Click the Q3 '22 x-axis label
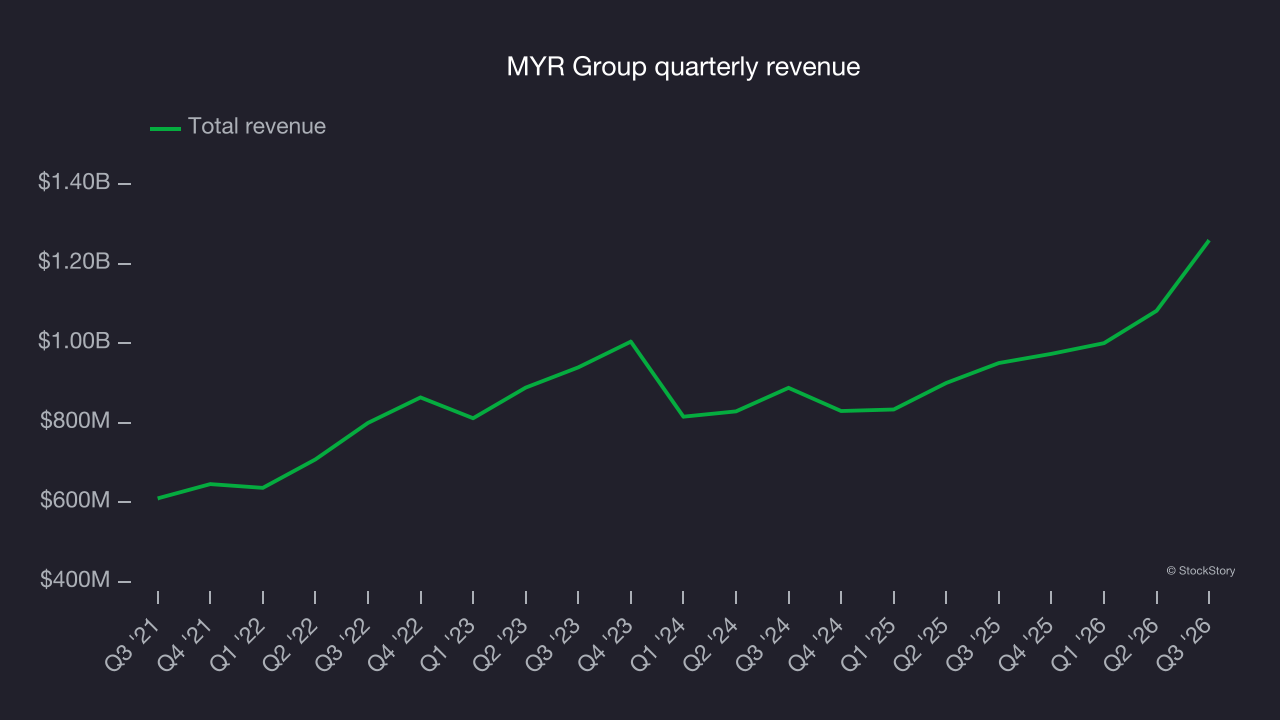This screenshot has width=1280, height=720. (x=342, y=644)
